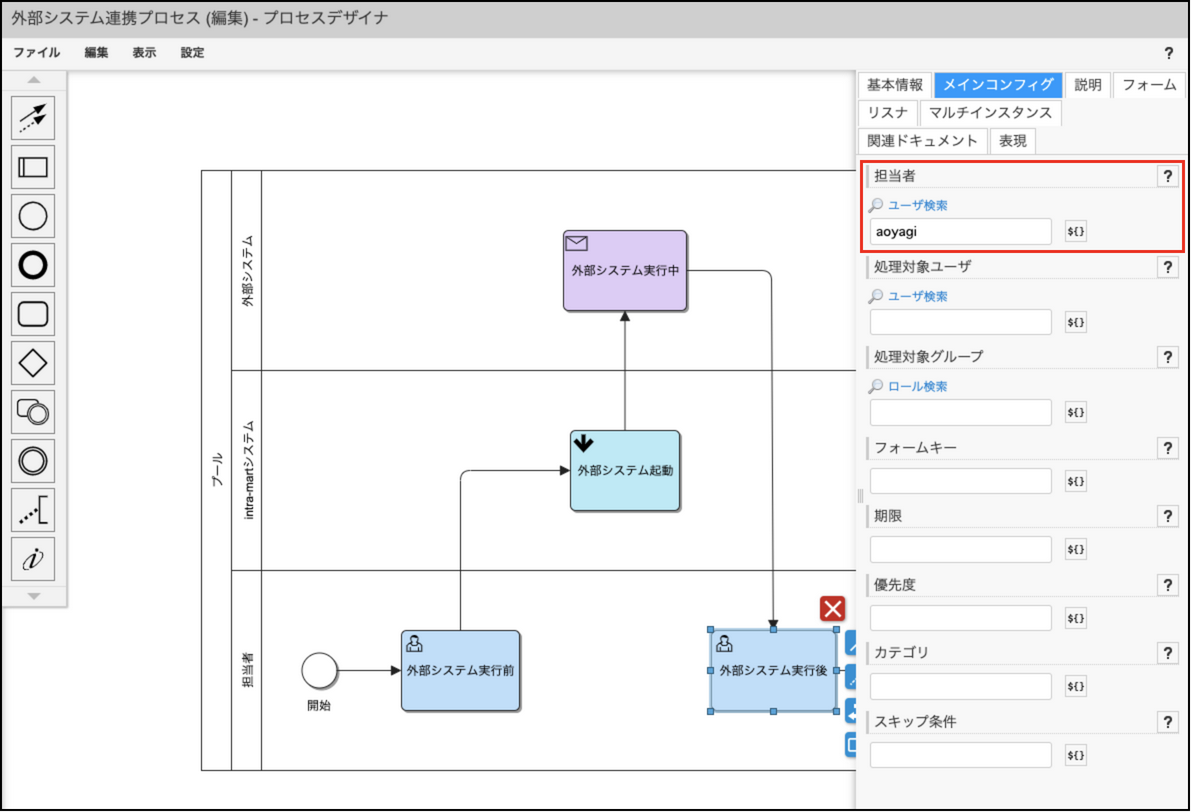Select the intermediate event tool
Image resolution: width=1192 pixels, height=812 pixels.
point(33,461)
